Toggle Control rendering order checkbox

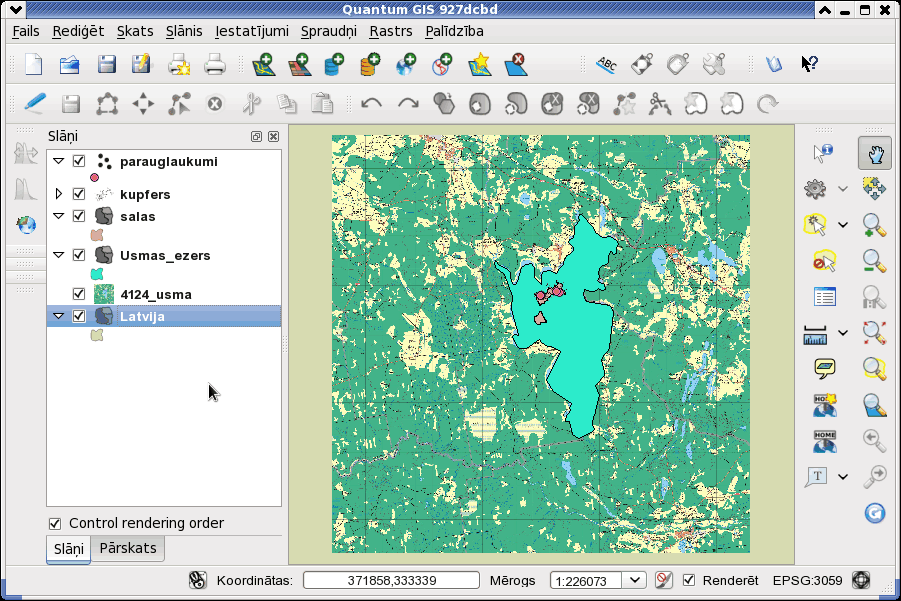pyautogui.click(x=55, y=523)
